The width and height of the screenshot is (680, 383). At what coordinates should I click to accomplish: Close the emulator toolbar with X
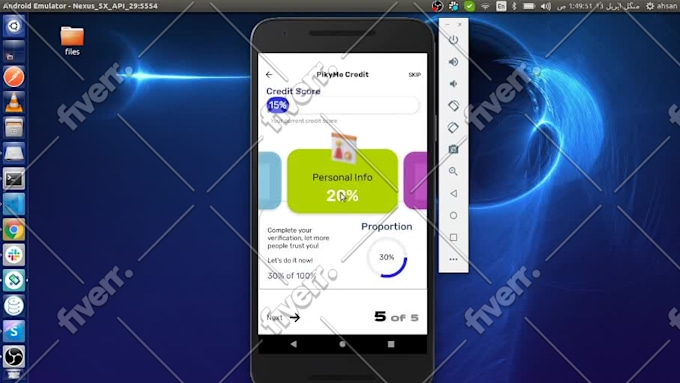[460, 25]
